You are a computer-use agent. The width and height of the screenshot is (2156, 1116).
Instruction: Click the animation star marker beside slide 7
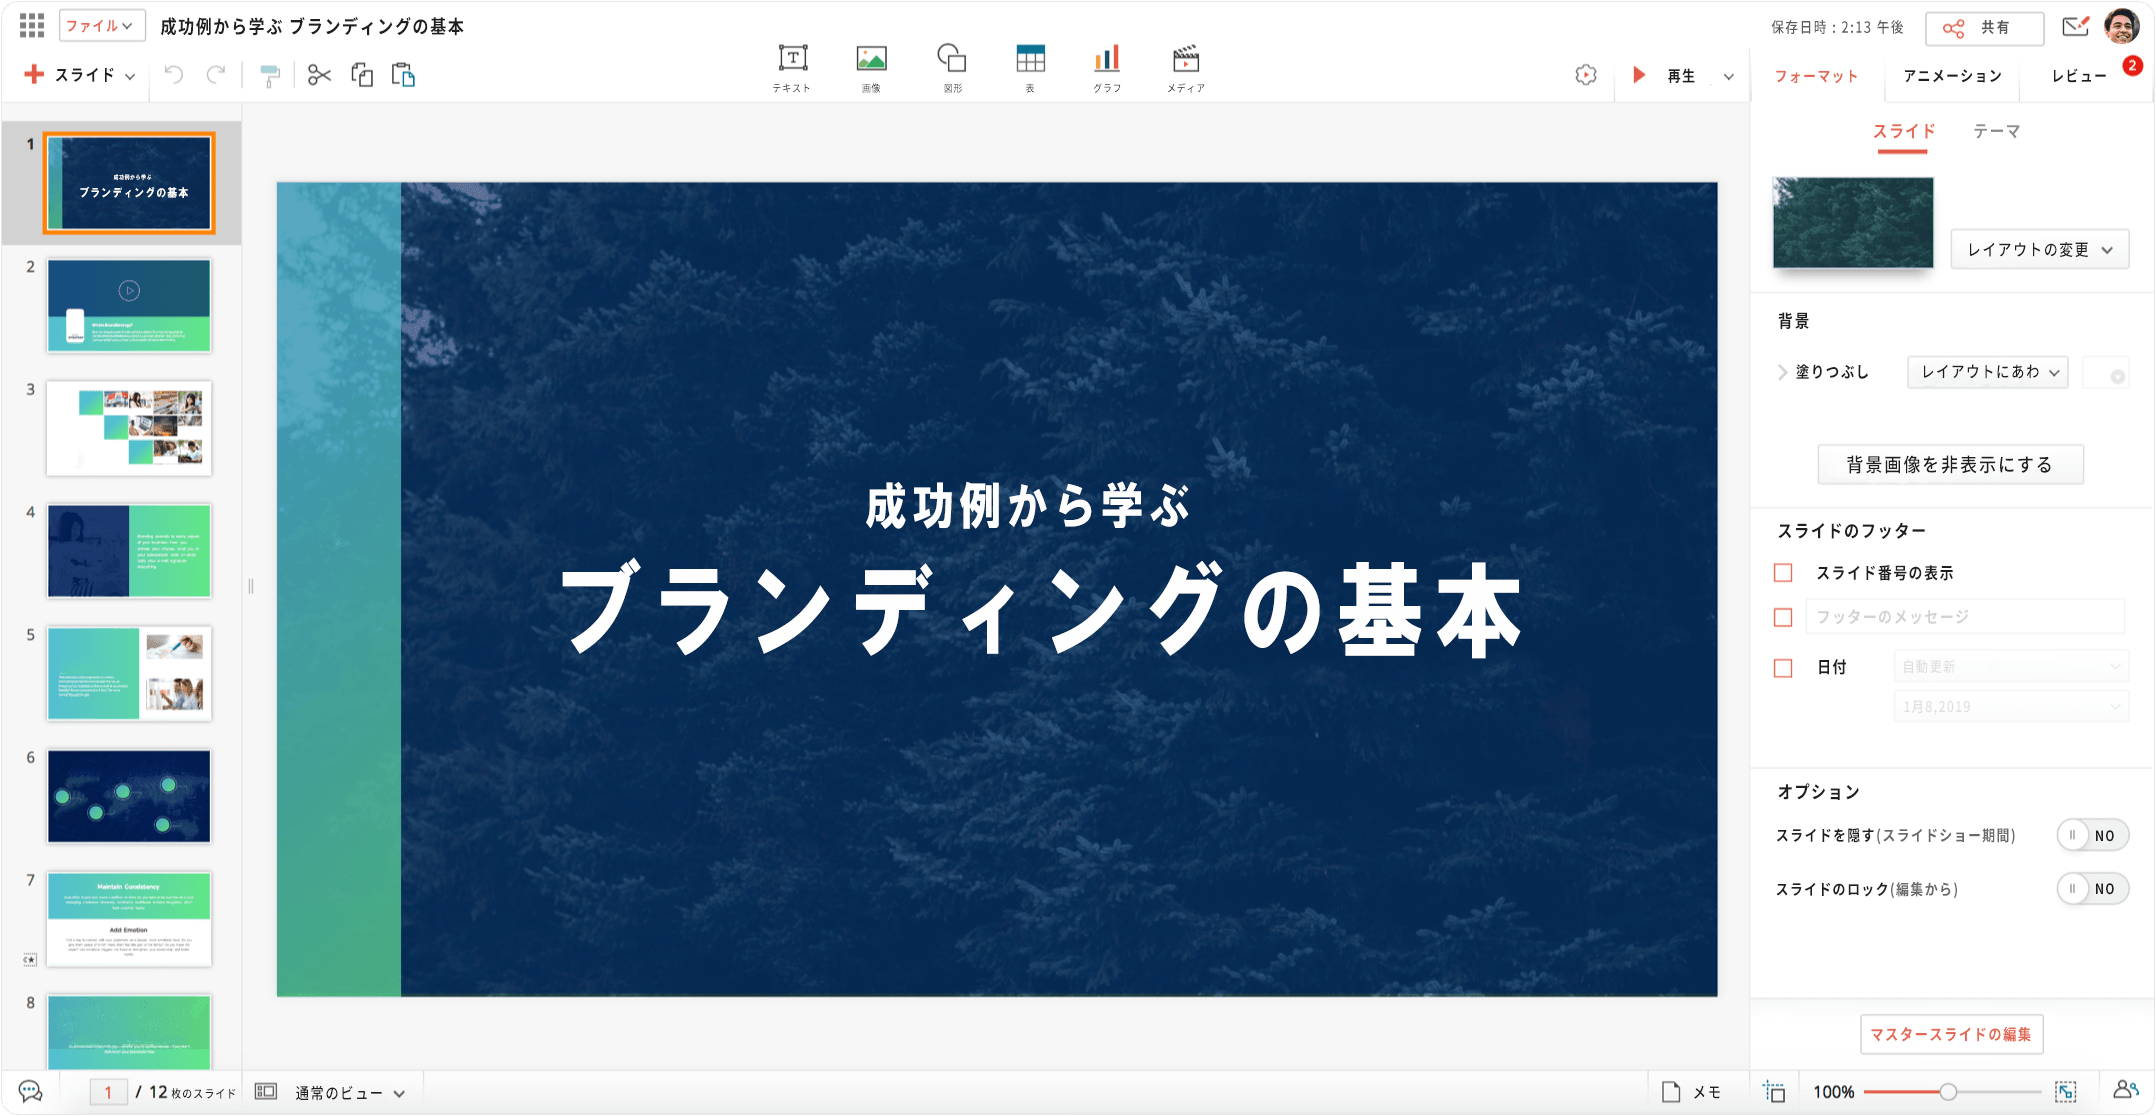tap(30, 960)
